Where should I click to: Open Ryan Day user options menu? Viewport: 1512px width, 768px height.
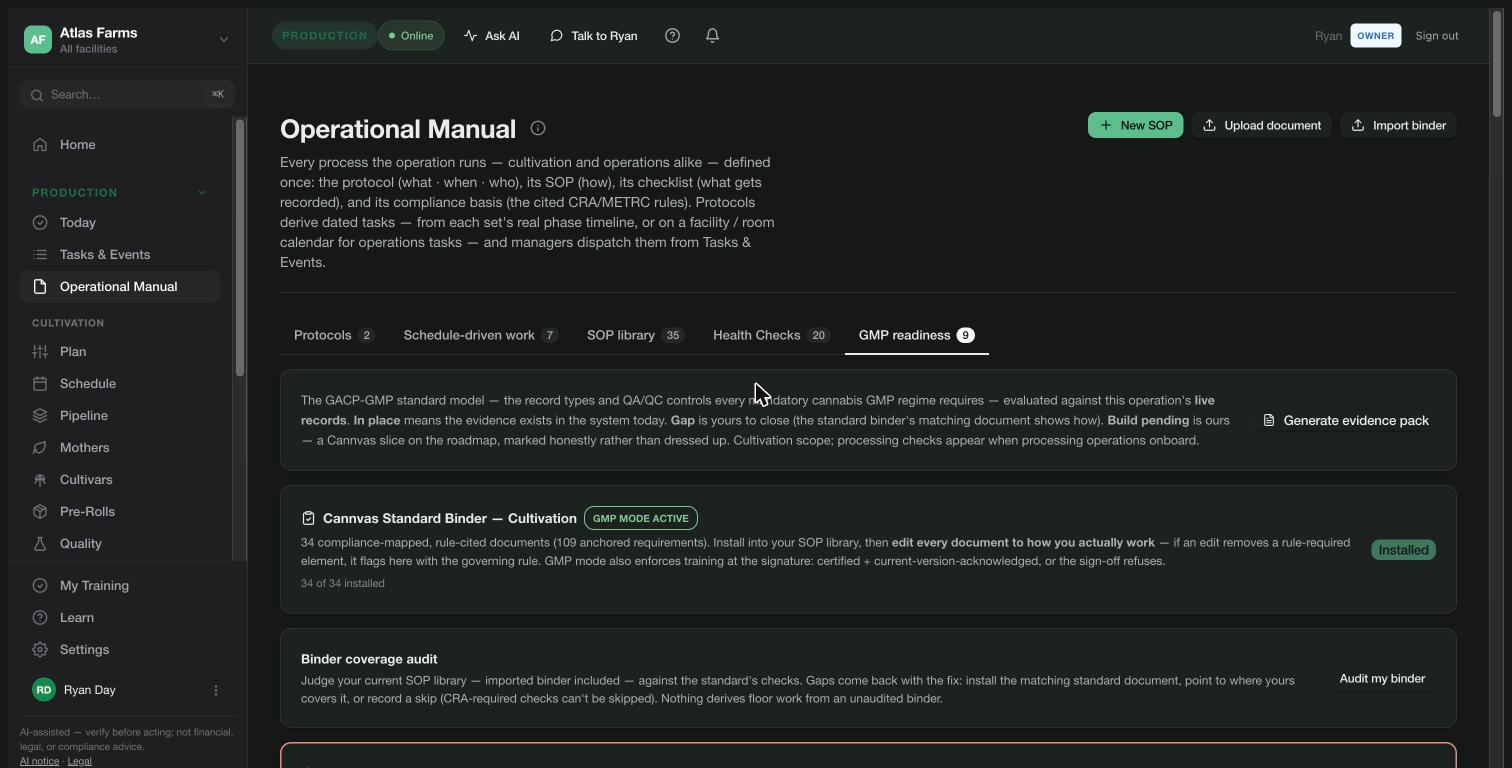[x=216, y=691]
